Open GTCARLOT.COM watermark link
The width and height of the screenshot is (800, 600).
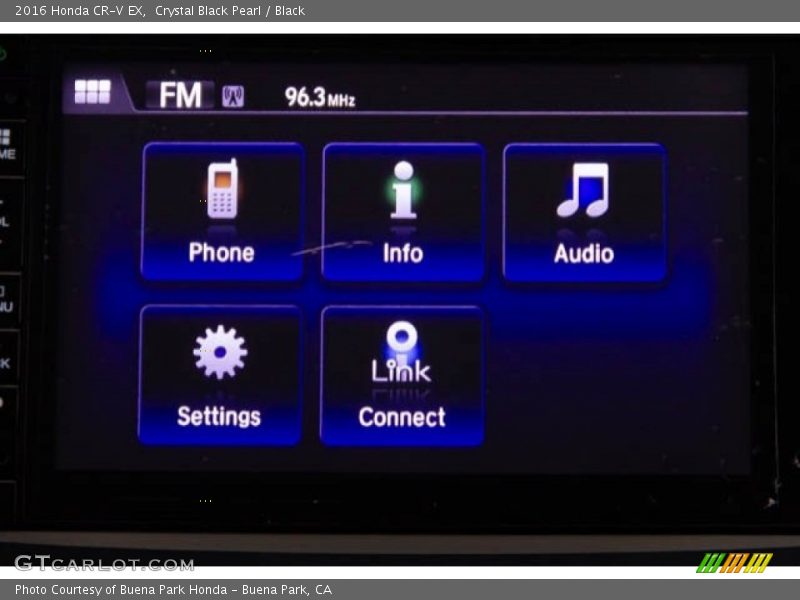tap(105, 564)
